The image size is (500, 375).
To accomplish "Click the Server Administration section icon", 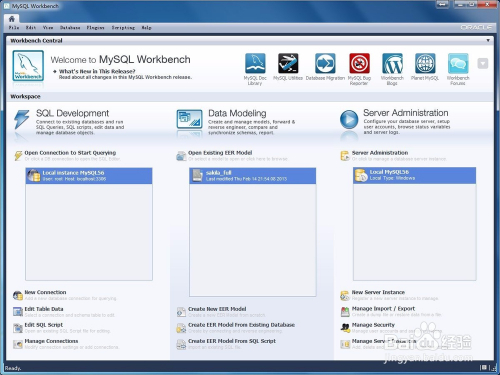I will tap(345, 156).
